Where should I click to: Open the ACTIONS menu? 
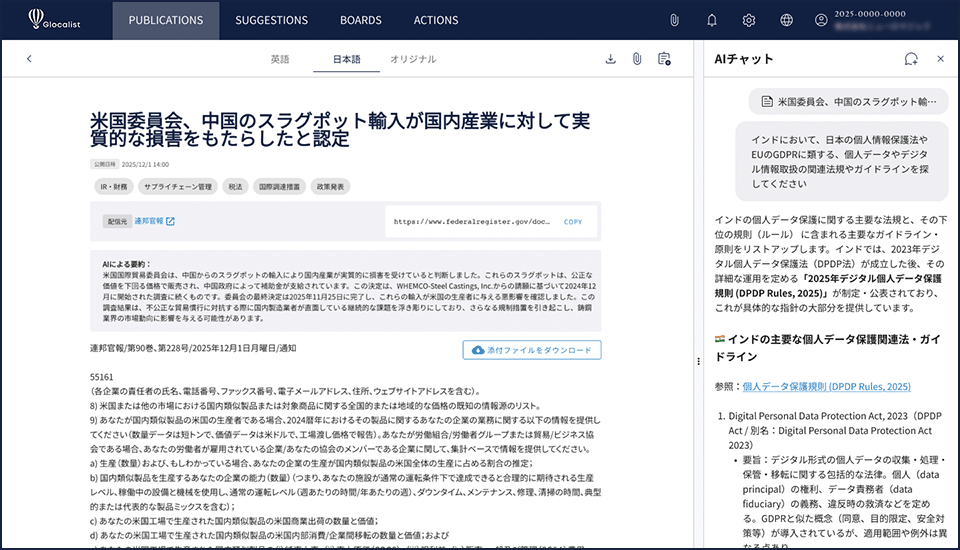[x=435, y=20]
